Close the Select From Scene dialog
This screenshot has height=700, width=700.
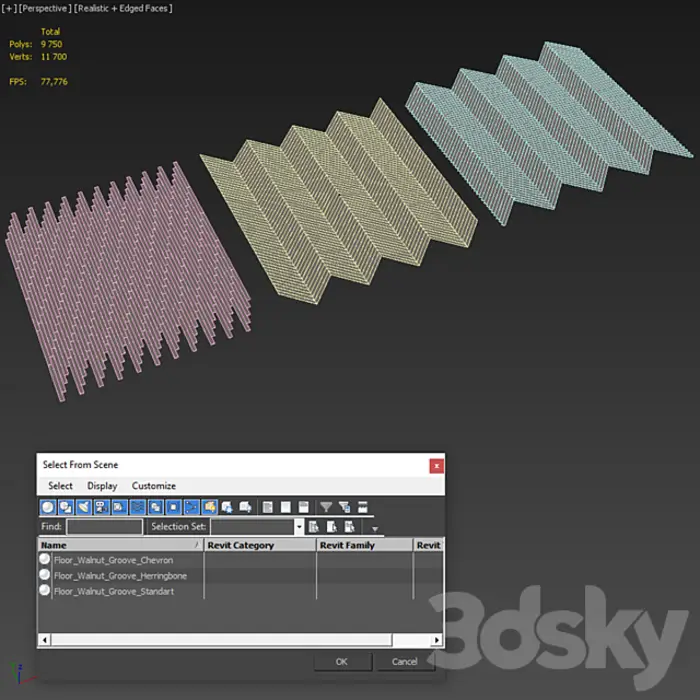click(436, 466)
